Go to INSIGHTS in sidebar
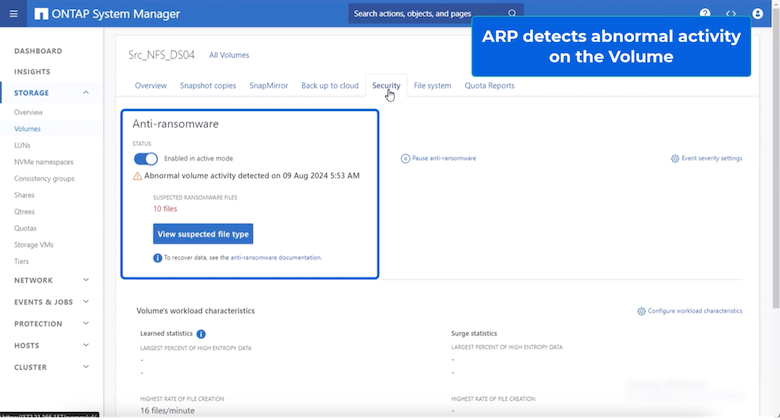780x420 pixels. point(32,72)
